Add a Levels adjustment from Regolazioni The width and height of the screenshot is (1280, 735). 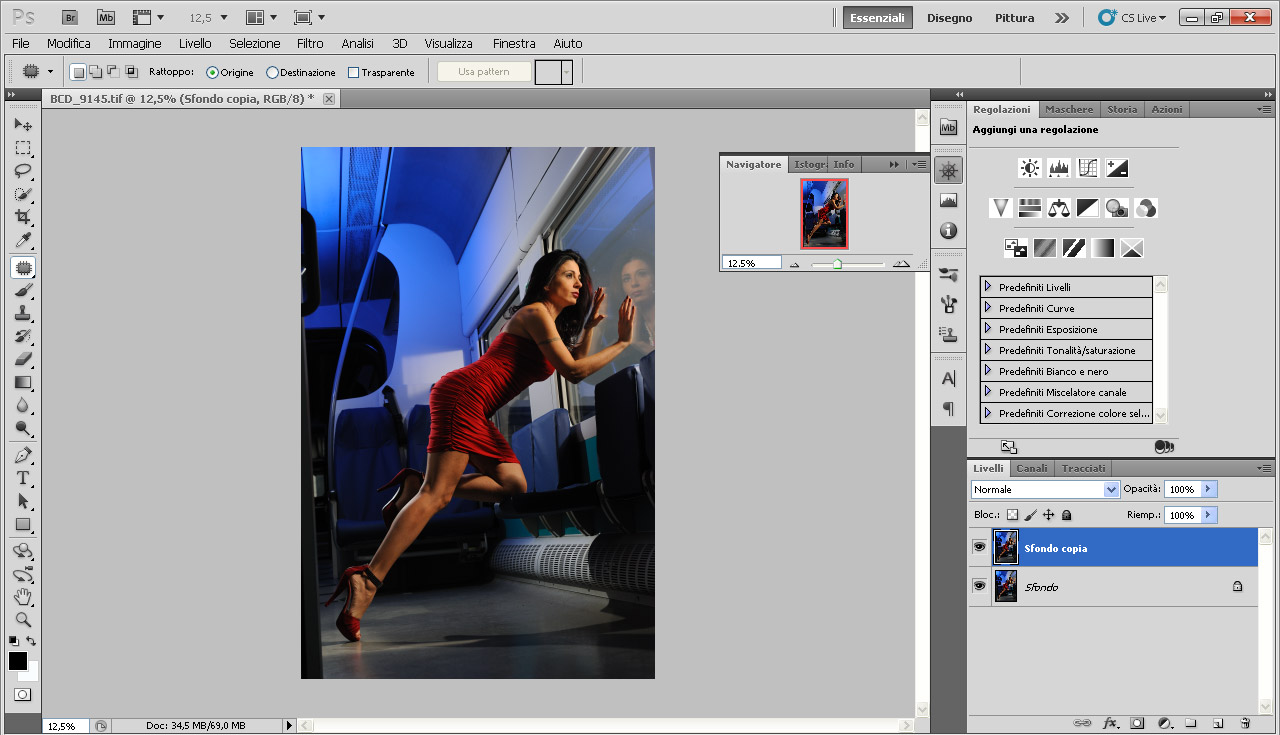pyautogui.click(x=1059, y=168)
